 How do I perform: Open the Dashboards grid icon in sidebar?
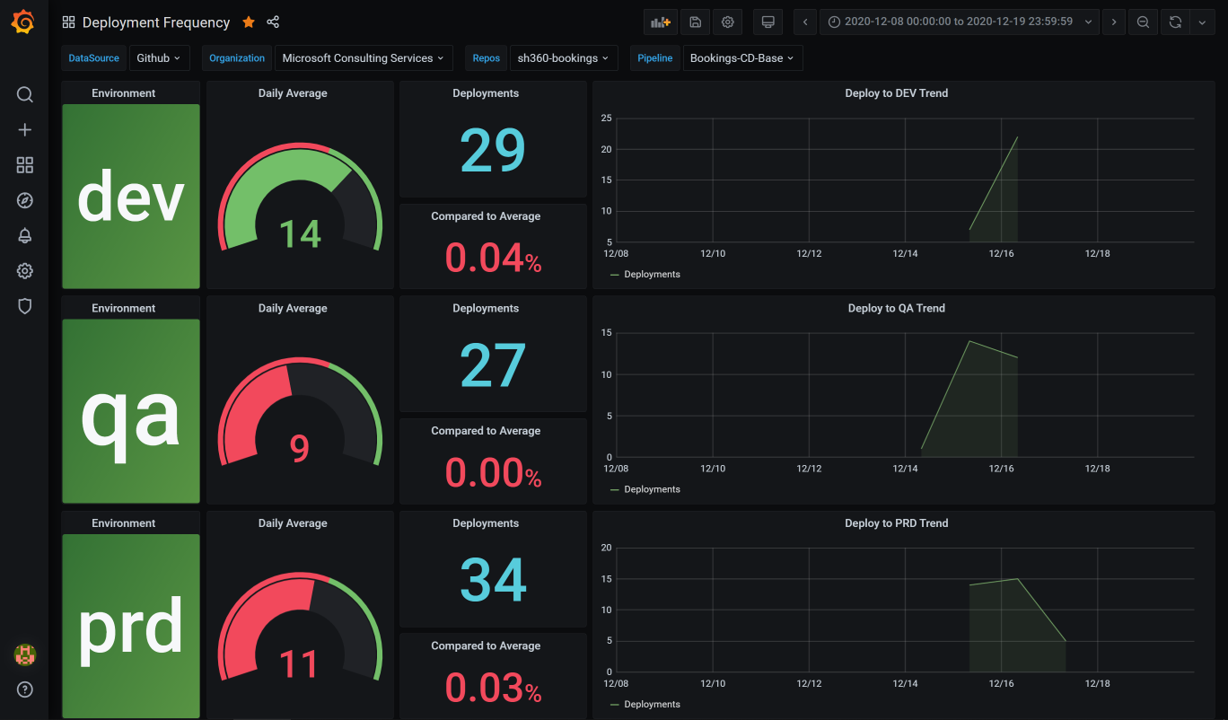coord(25,165)
